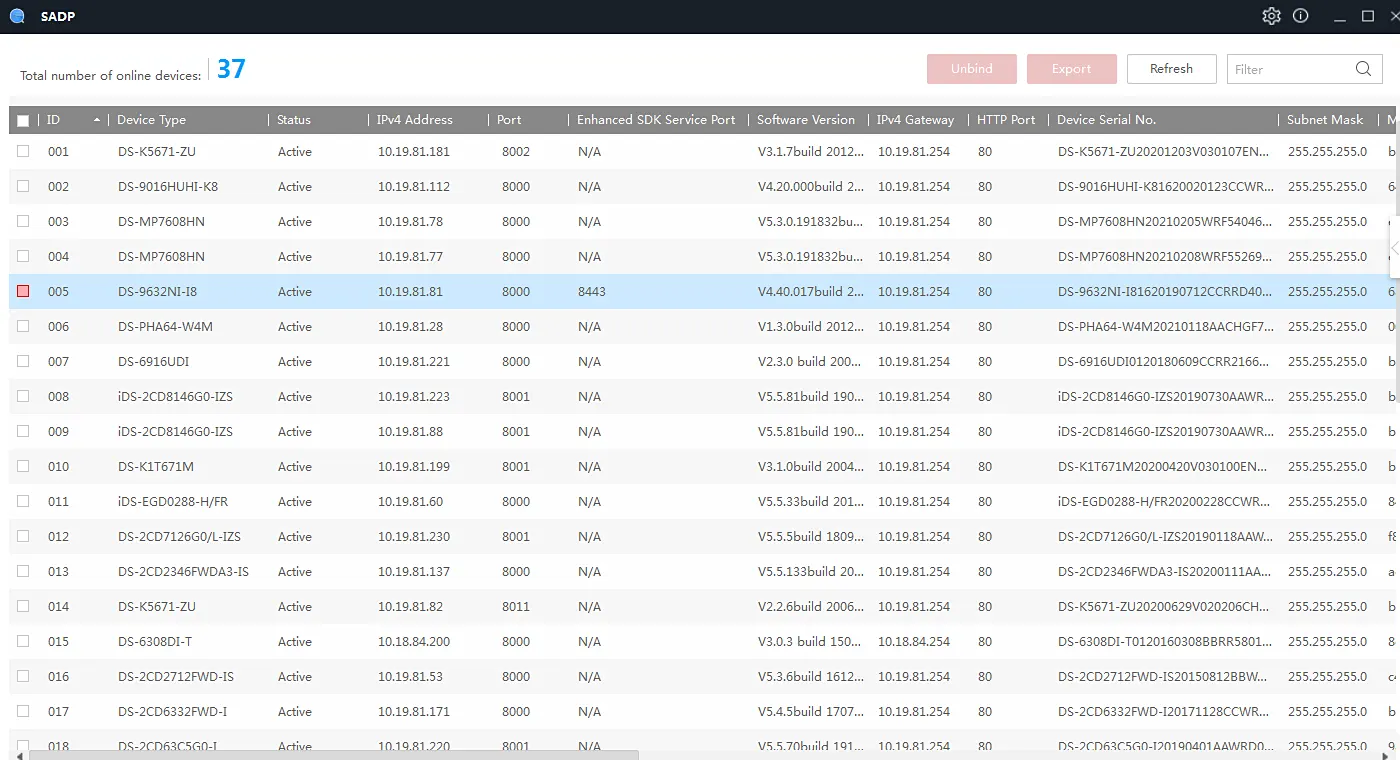The height and width of the screenshot is (760, 1400).
Task: Click the online device count 37
Action: point(231,69)
